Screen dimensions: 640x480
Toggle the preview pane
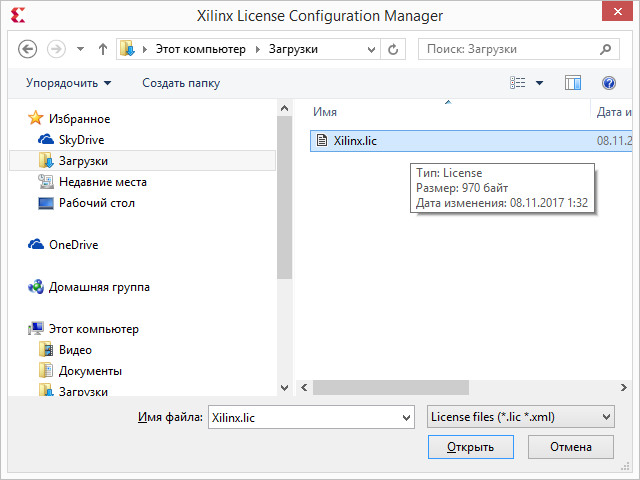(573, 83)
